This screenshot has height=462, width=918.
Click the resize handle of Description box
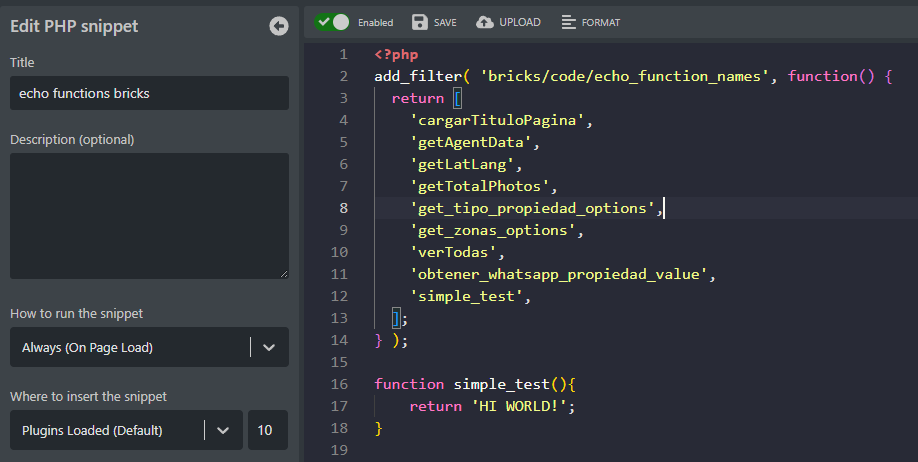pyautogui.click(x=284, y=273)
